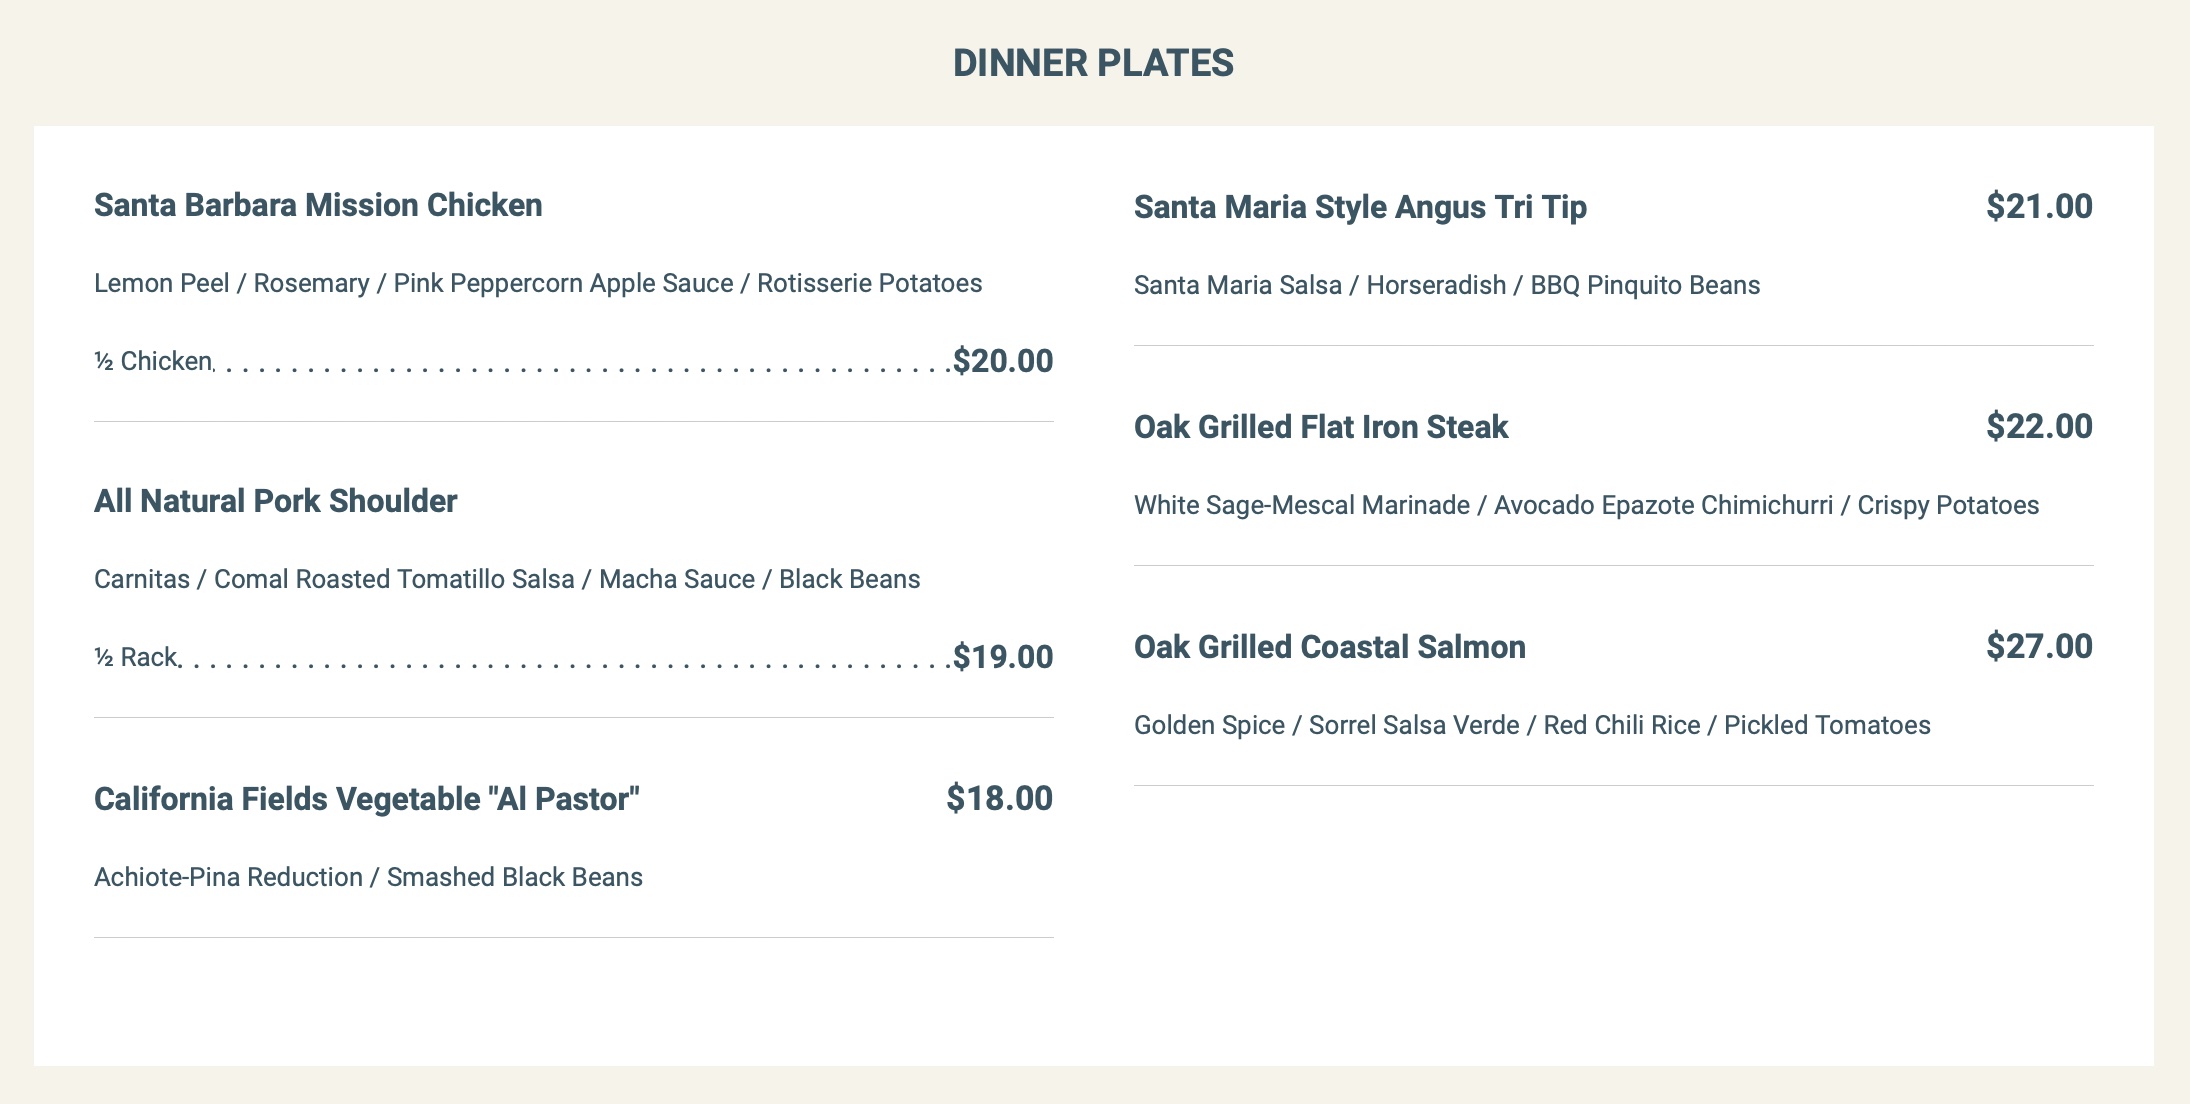This screenshot has height=1104, width=2190.
Task: Click the ½ Chicken portion label
Action: pos(153,361)
